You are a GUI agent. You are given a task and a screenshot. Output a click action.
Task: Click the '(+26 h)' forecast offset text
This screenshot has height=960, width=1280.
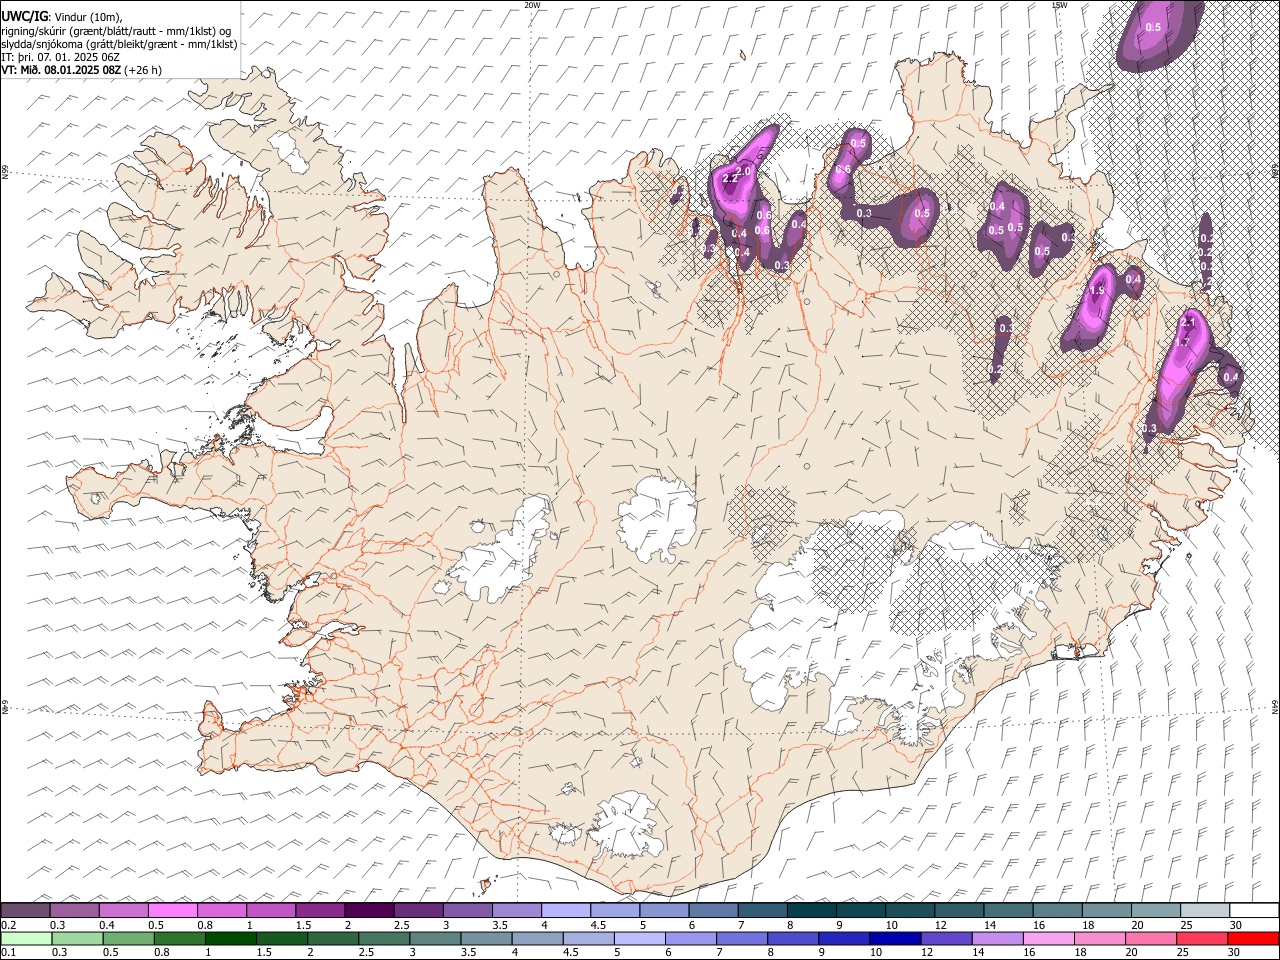click(x=144, y=70)
